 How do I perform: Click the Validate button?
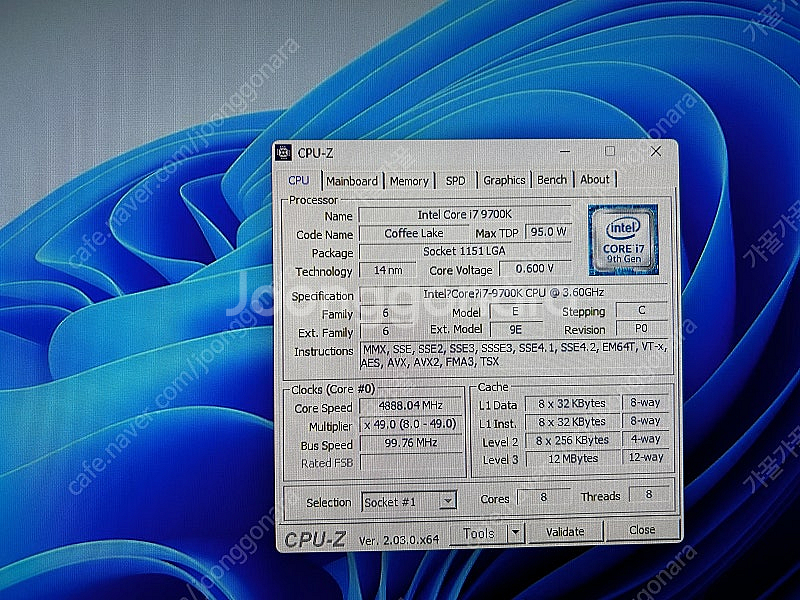[x=565, y=532]
